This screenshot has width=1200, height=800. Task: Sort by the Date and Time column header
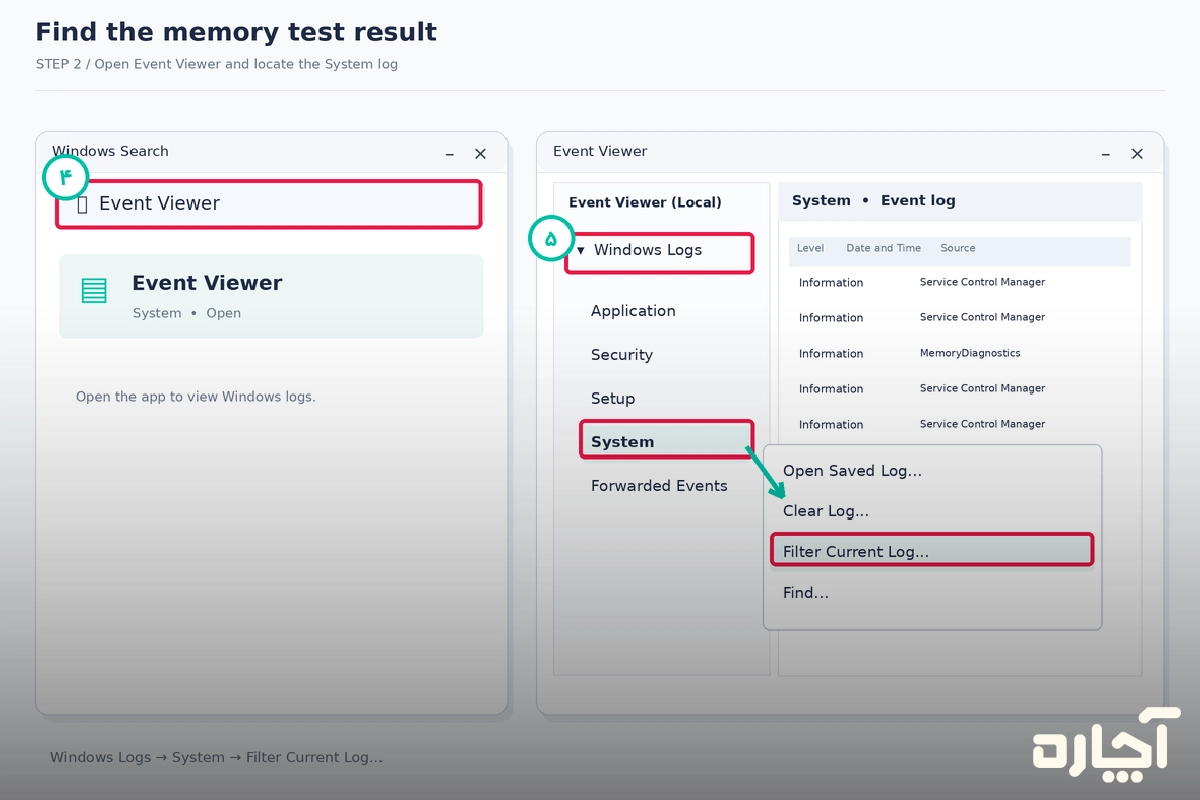coord(883,248)
